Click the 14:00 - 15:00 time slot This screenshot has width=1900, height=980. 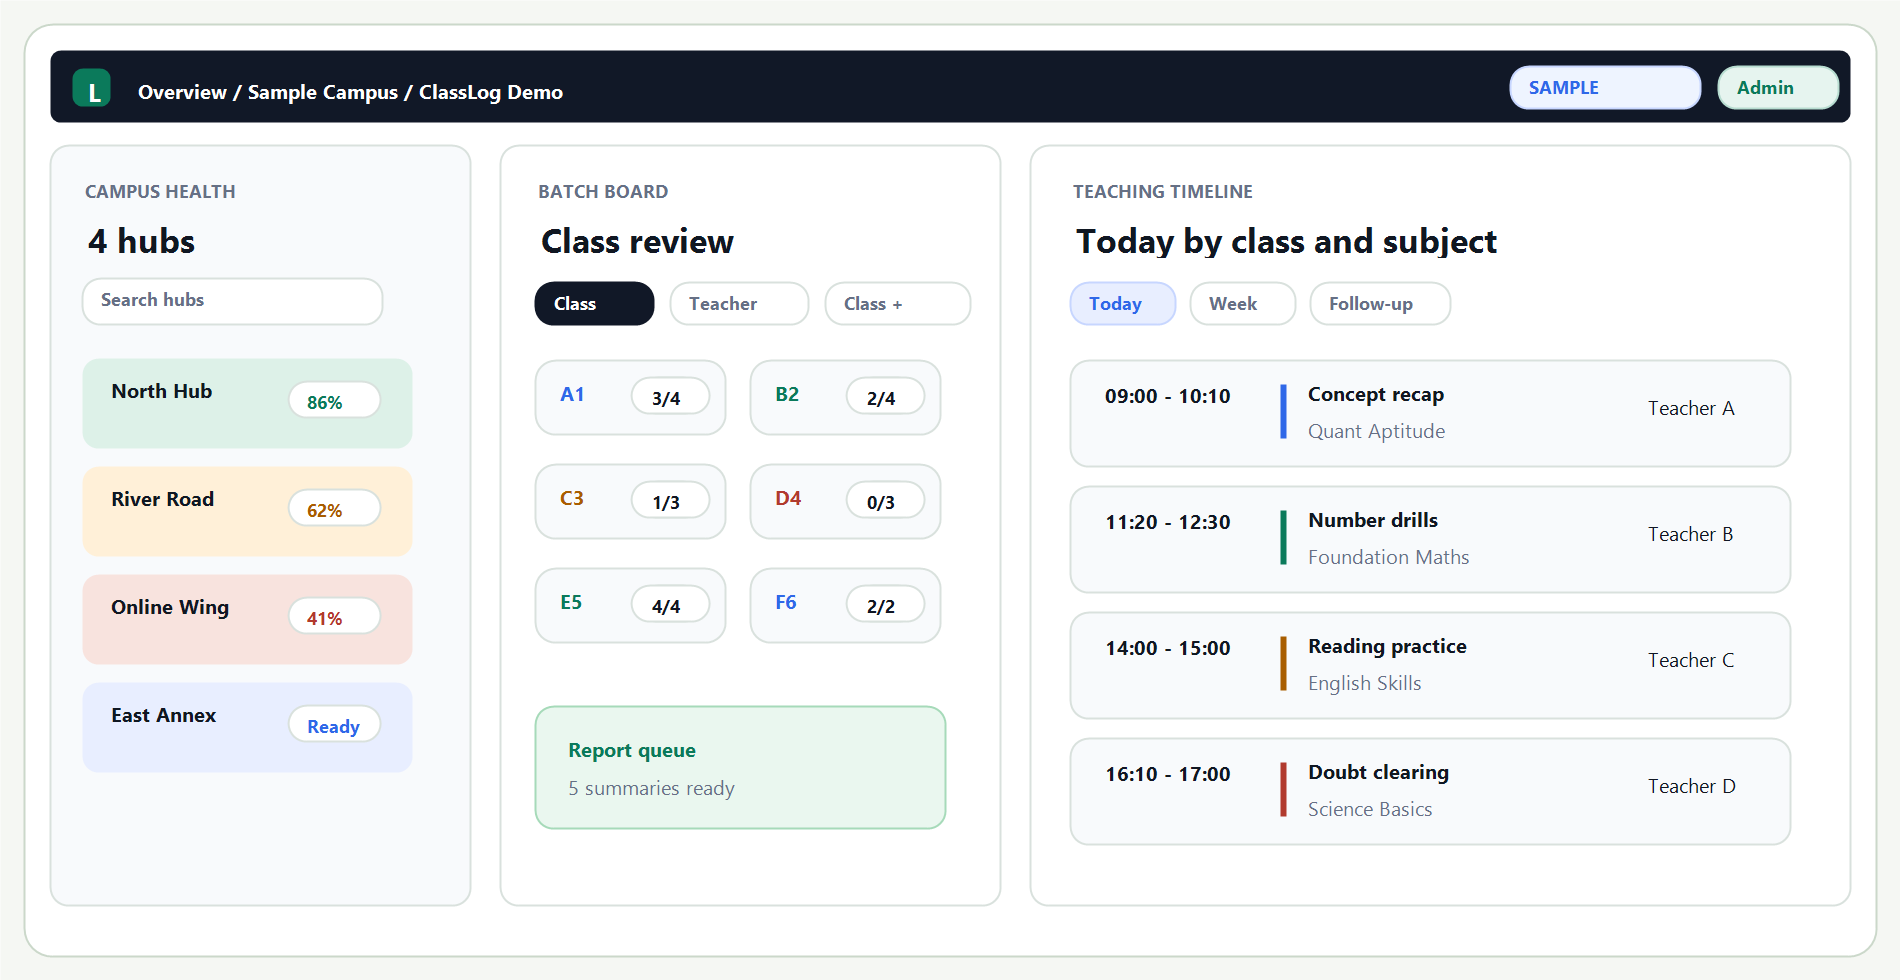pyautogui.click(x=1167, y=648)
